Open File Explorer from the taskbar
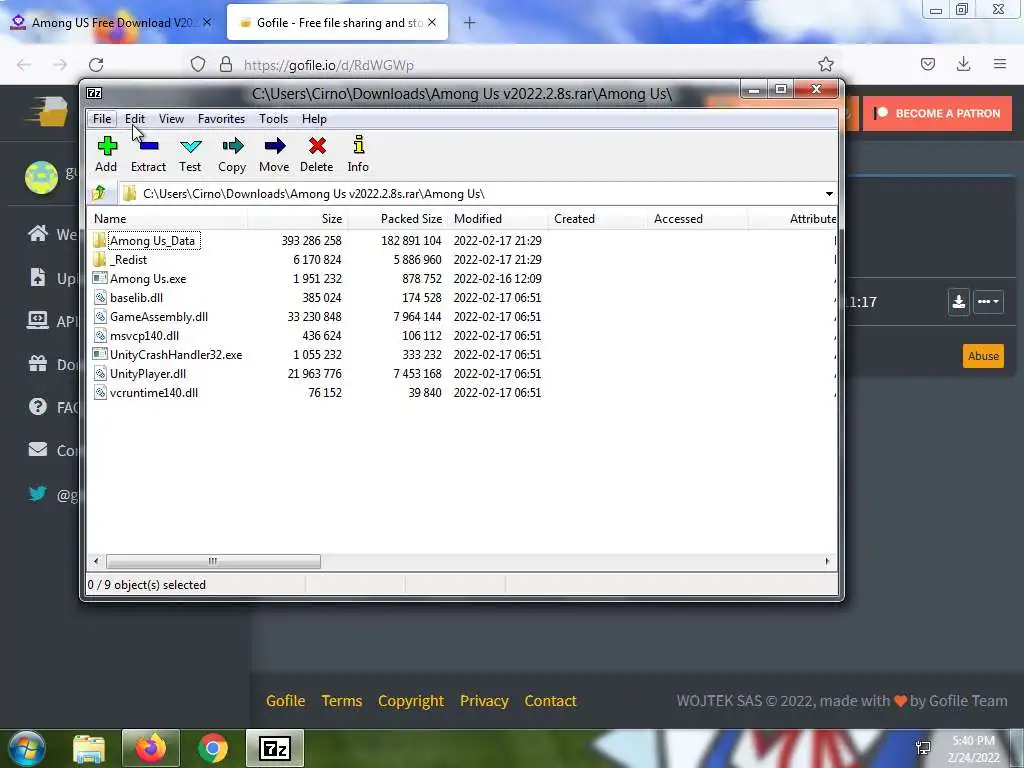Image resolution: width=1024 pixels, height=768 pixels. pos(89,748)
